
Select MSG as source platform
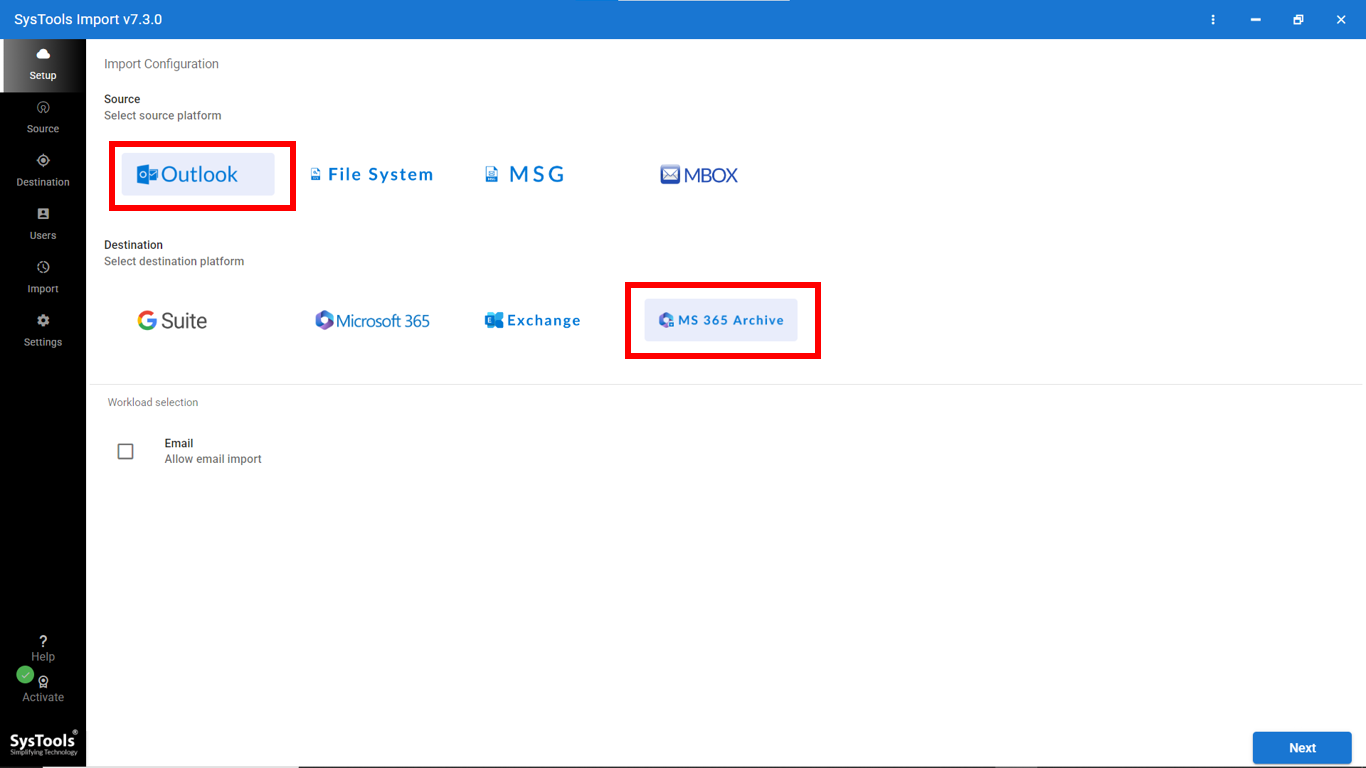point(525,174)
